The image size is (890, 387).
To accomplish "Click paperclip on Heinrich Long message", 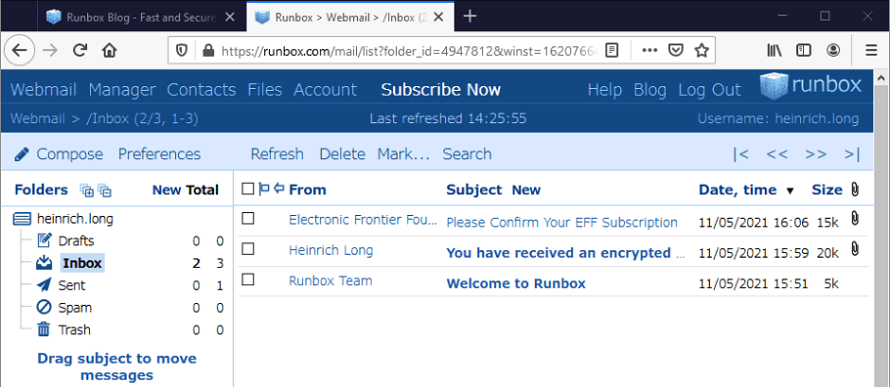I will pos(855,249).
